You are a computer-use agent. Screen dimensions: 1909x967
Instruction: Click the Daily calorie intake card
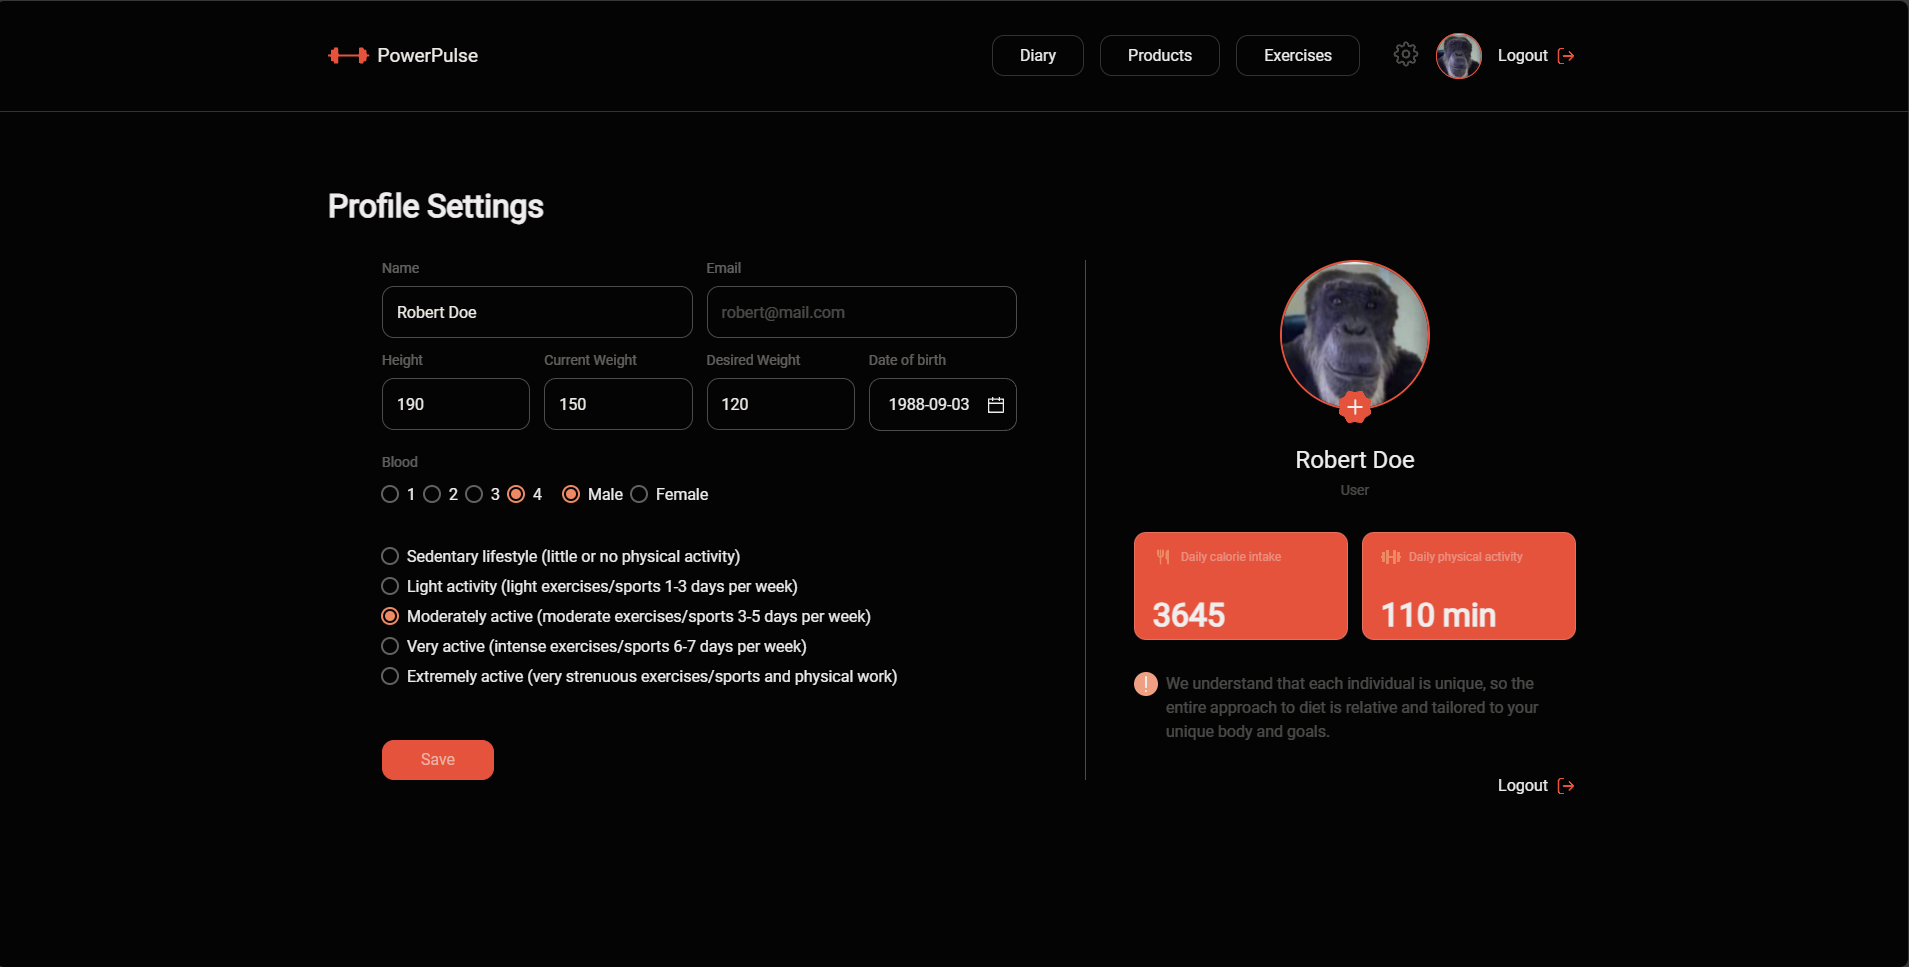tap(1241, 586)
